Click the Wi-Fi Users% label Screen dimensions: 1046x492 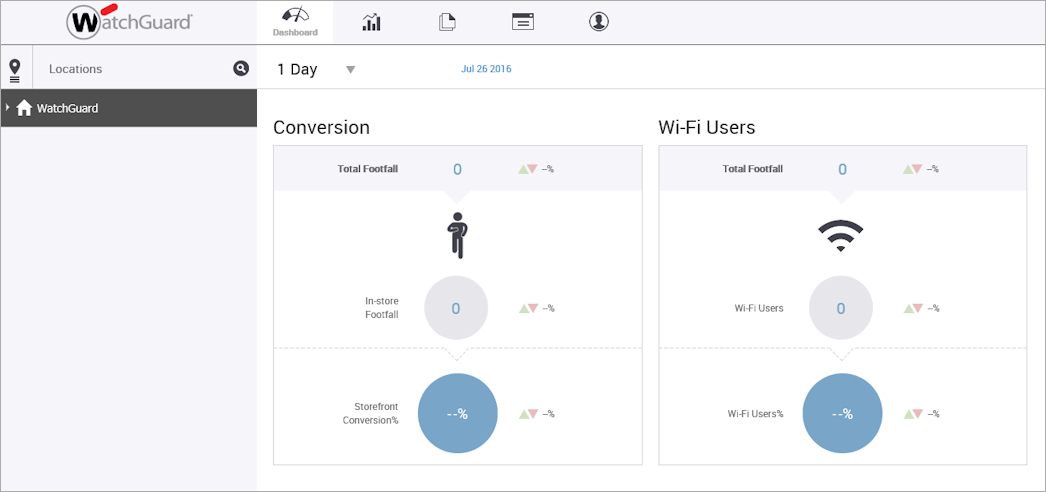point(755,413)
